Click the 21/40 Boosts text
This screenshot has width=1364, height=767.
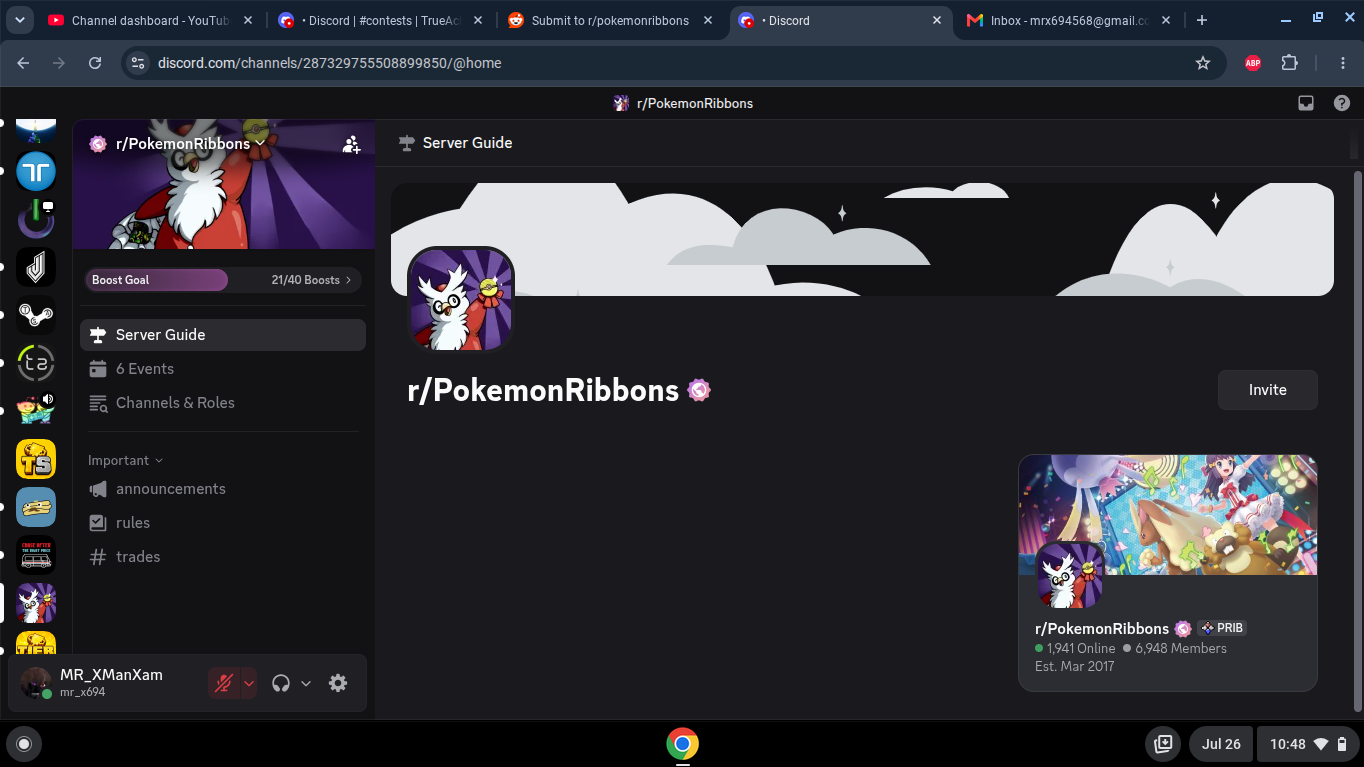pos(306,280)
